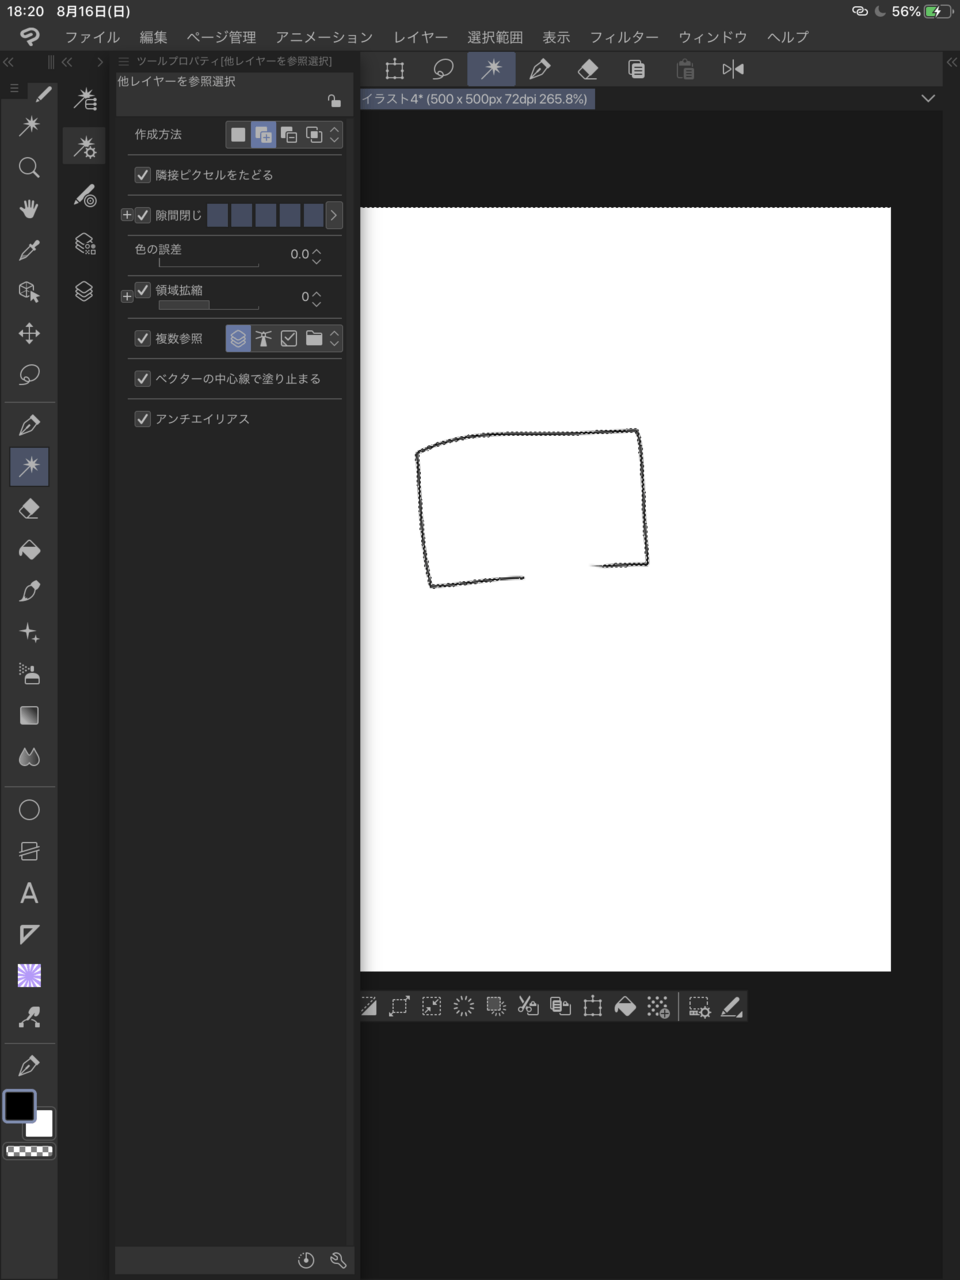Open selection launcher settings icon
Viewport: 960px width, 1280px height.
(x=699, y=1007)
